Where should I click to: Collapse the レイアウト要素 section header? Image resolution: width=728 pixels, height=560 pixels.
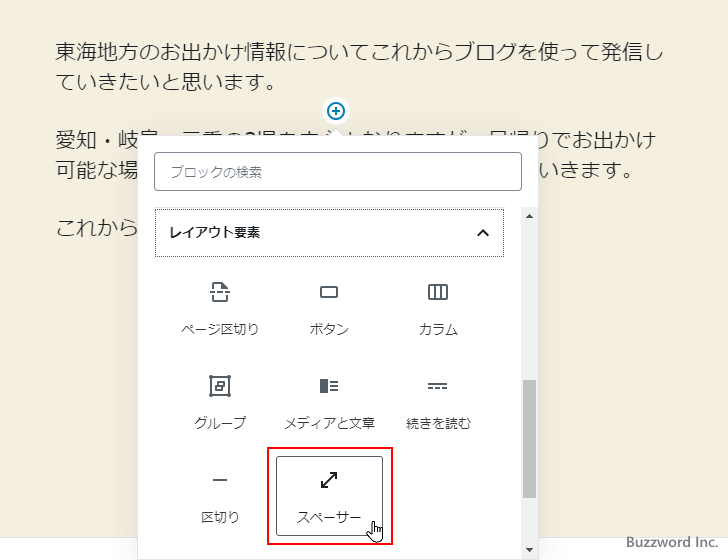click(x=329, y=232)
